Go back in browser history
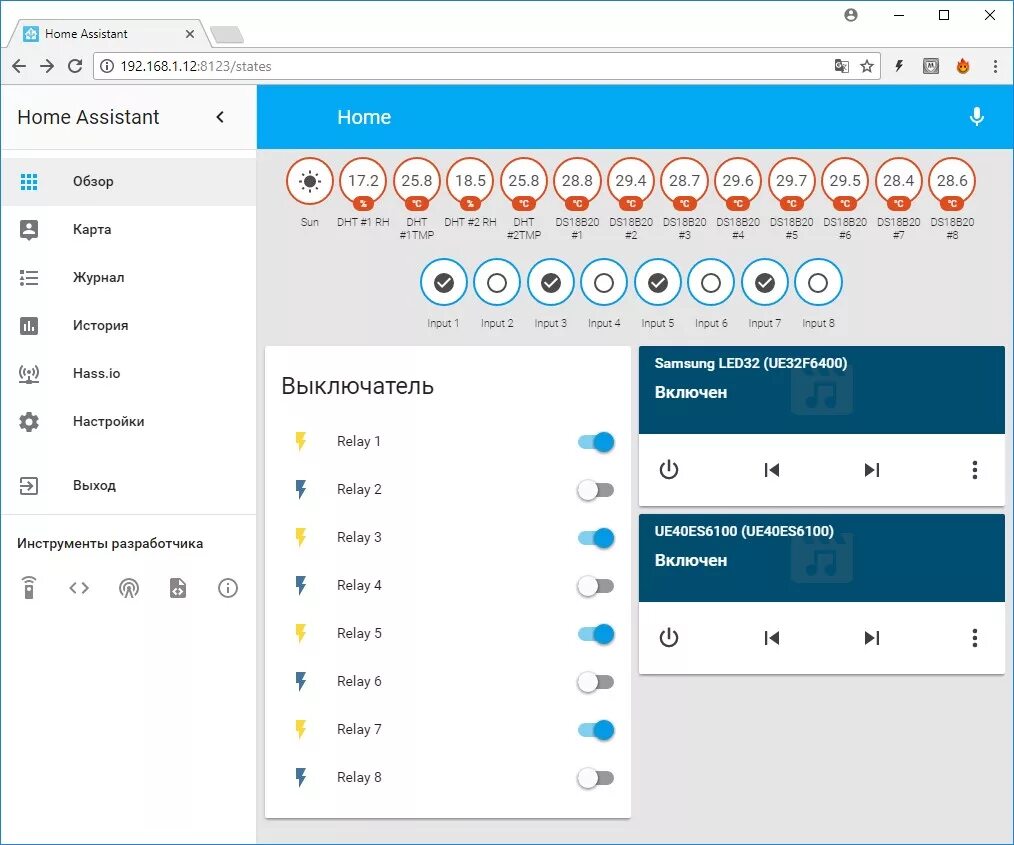The height and width of the screenshot is (845, 1014). coord(19,66)
